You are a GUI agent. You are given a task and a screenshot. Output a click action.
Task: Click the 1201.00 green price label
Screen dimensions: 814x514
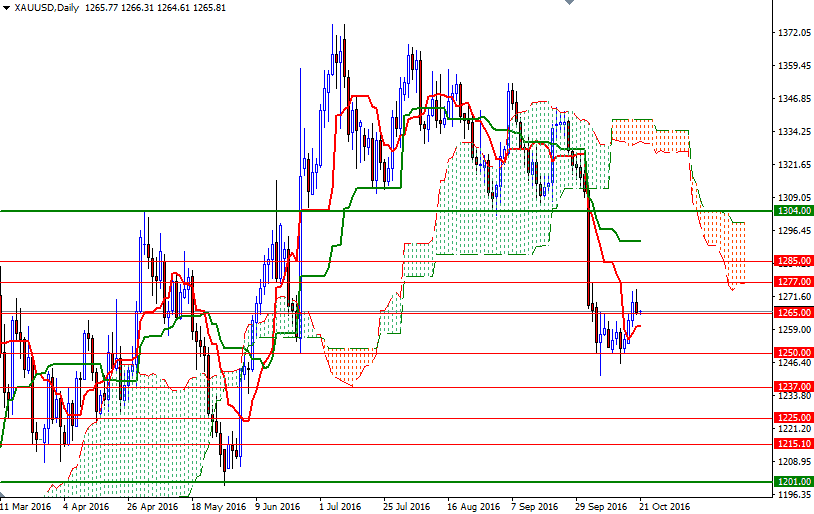(794, 482)
